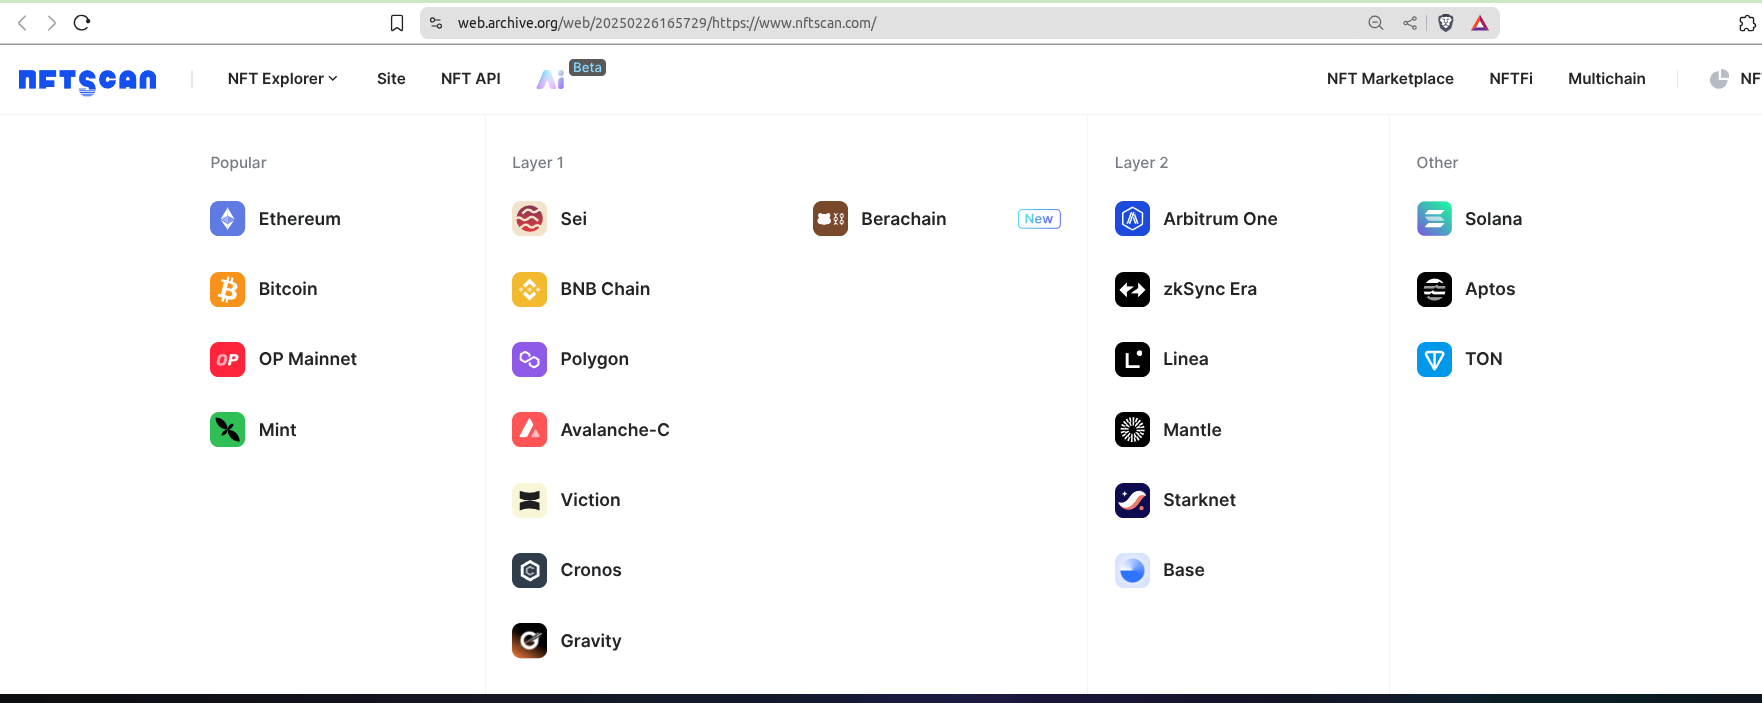Choose Cronos chain name
This screenshot has width=1762, height=703.
591,570
